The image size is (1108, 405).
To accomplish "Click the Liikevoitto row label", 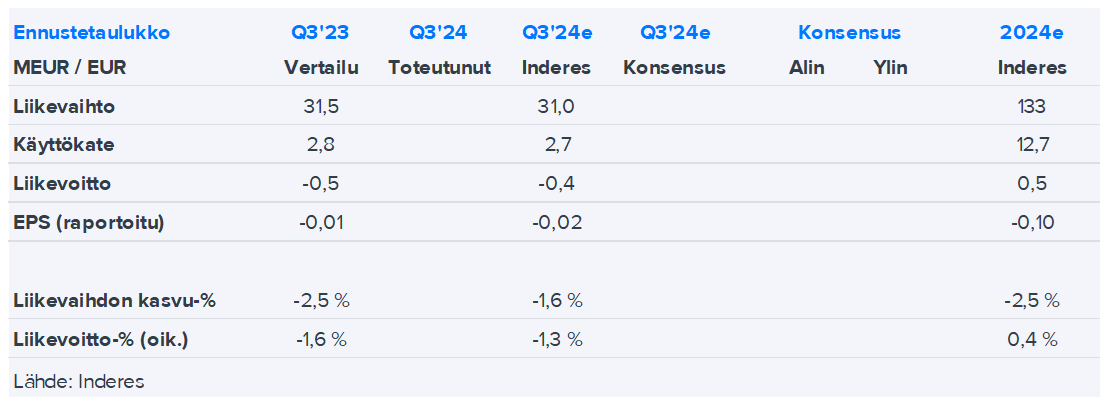I will (x=62, y=184).
